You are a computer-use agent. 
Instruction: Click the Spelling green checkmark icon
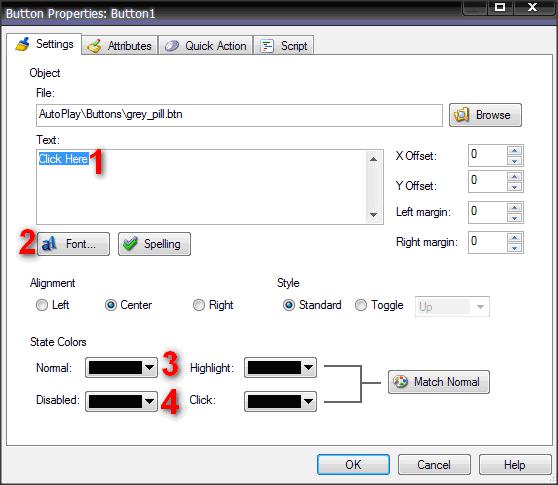tap(130, 244)
